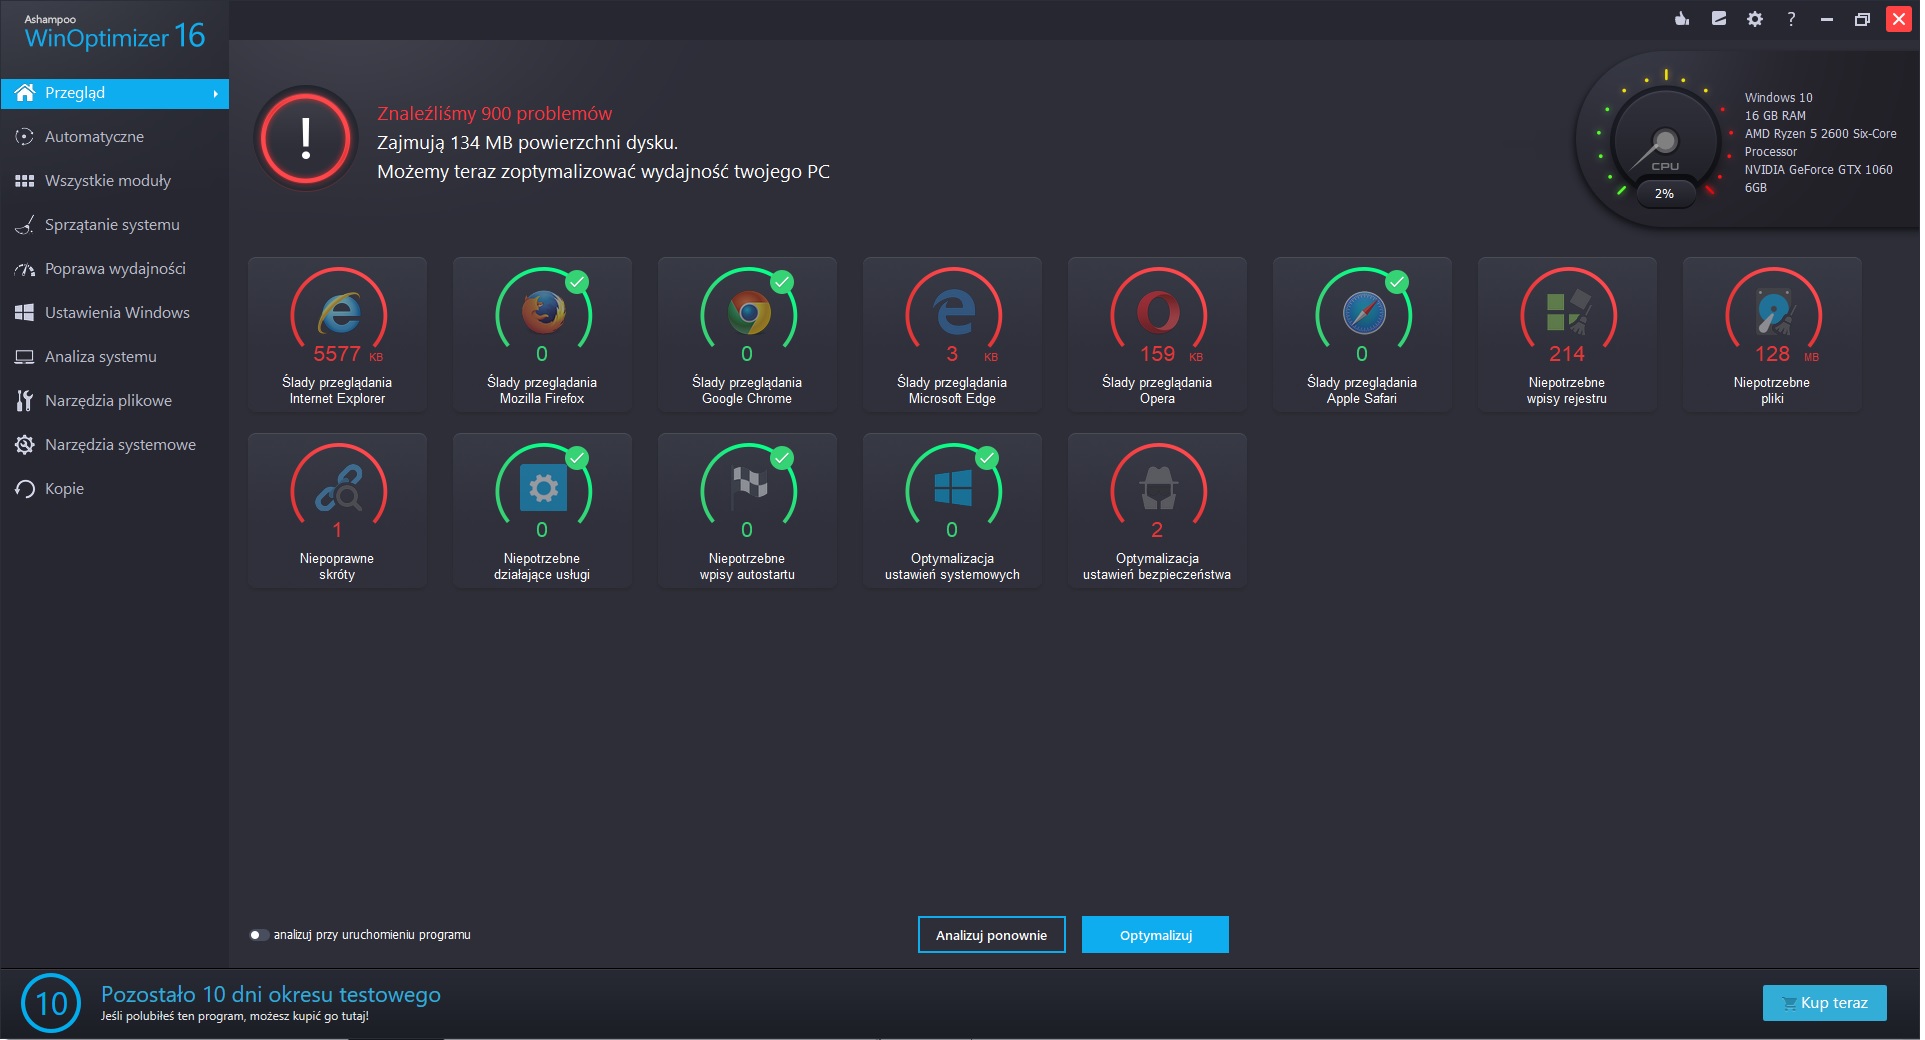Open the Optymalizacja ustawień systemowych tile
The image size is (1925, 1040).
click(x=952, y=510)
